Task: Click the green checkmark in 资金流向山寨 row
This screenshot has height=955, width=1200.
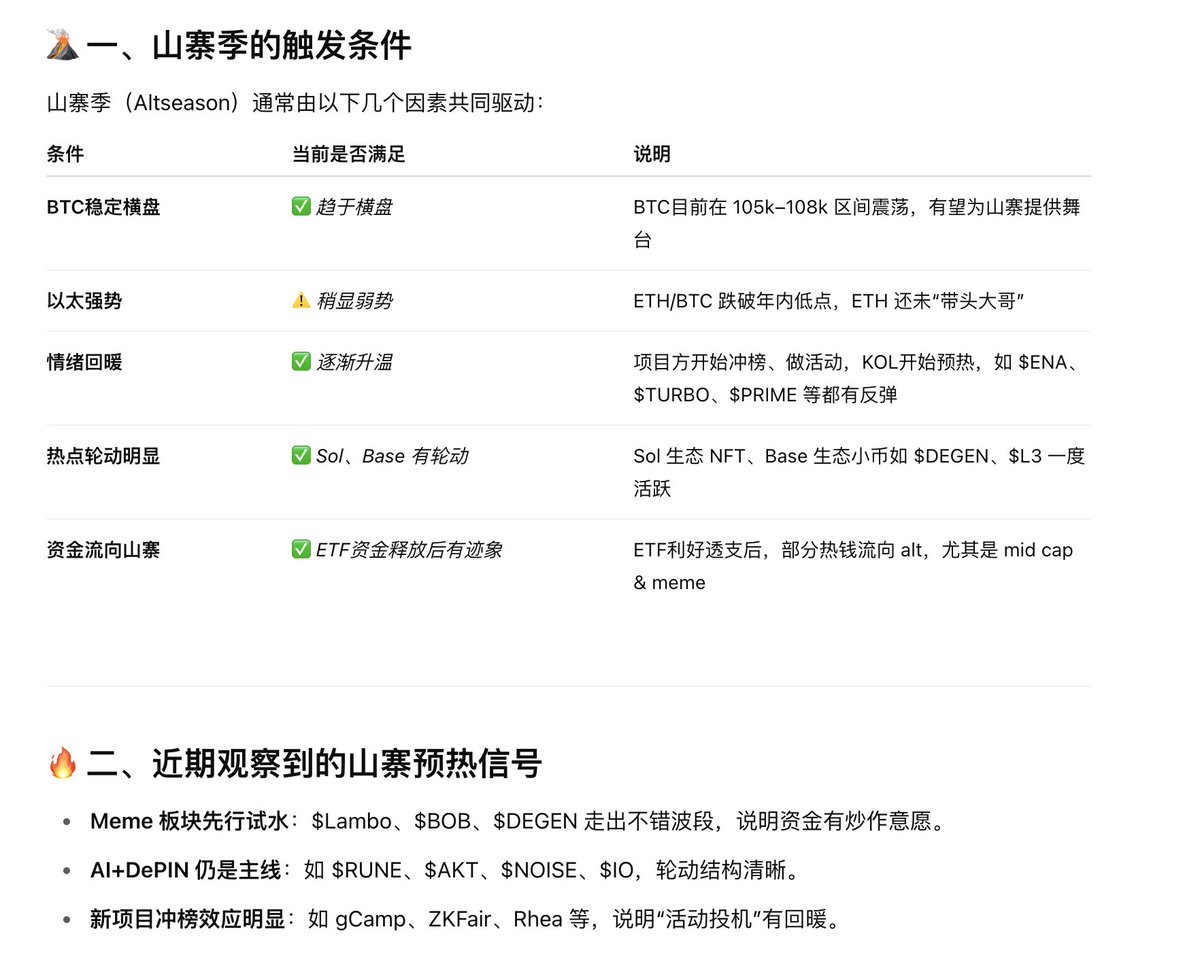Action: tap(300, 549)
